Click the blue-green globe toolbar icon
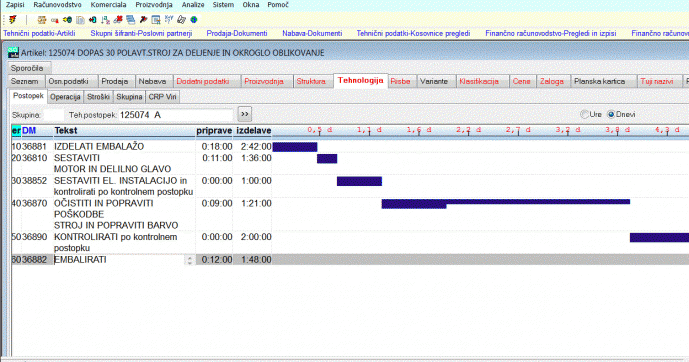The width and height of the screenshot is (689, 362). click(194, 20)
